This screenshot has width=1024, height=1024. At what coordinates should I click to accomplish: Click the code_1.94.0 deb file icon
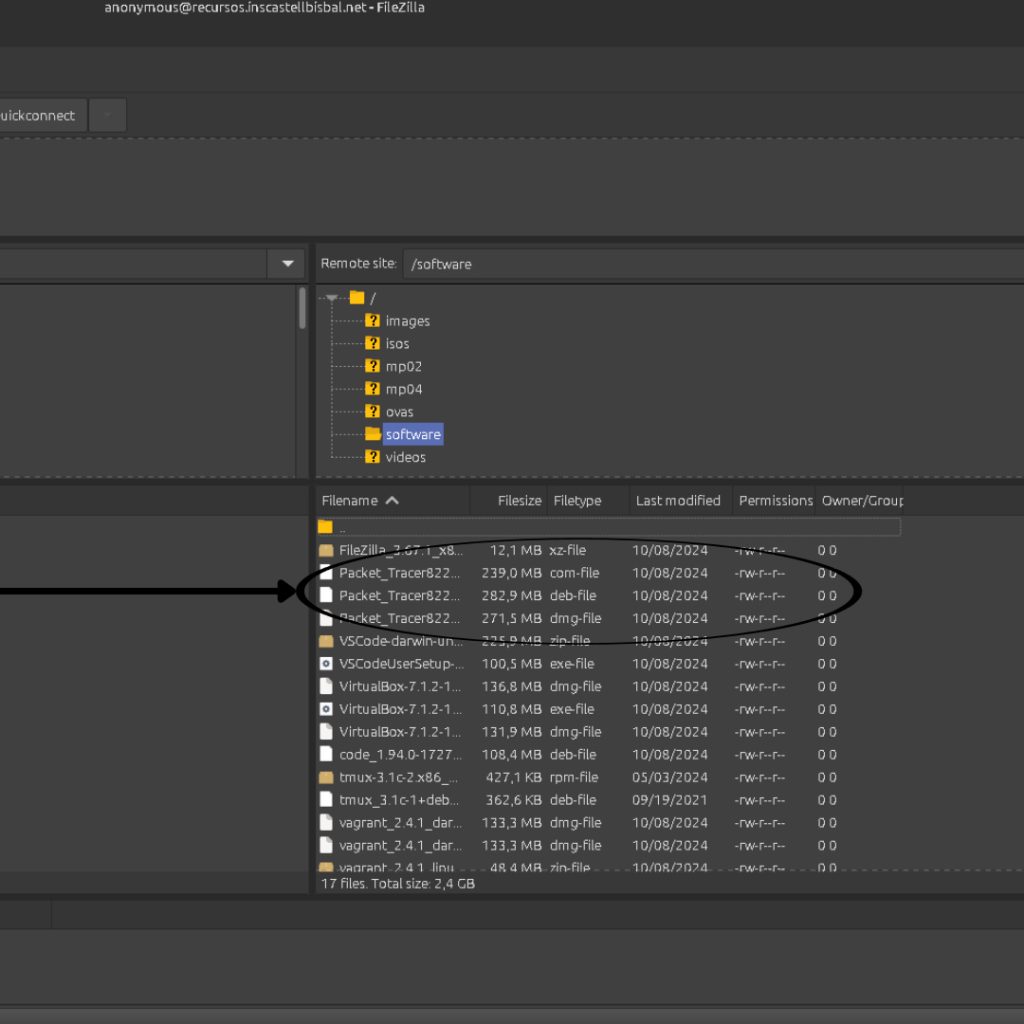coord(326,755)
